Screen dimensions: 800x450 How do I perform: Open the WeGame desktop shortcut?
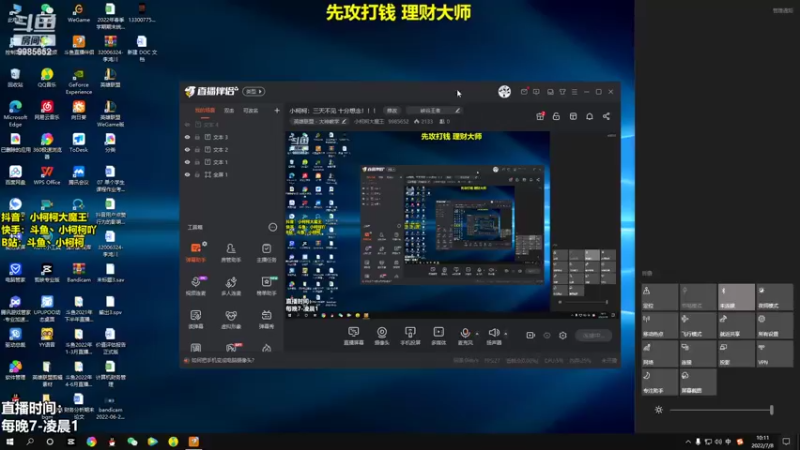79,14
